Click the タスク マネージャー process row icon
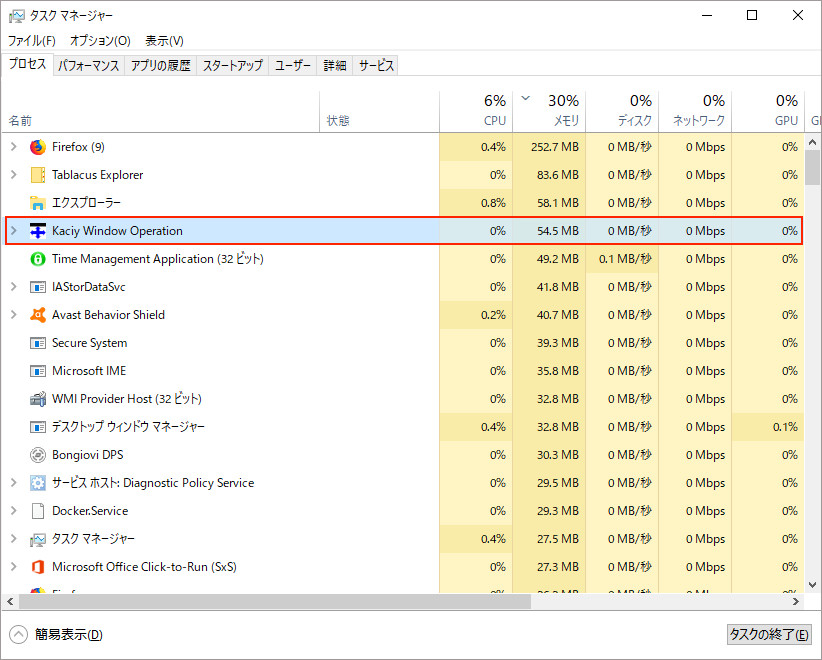The height and width of the screenshot is (660, 822). coord(38,539)
